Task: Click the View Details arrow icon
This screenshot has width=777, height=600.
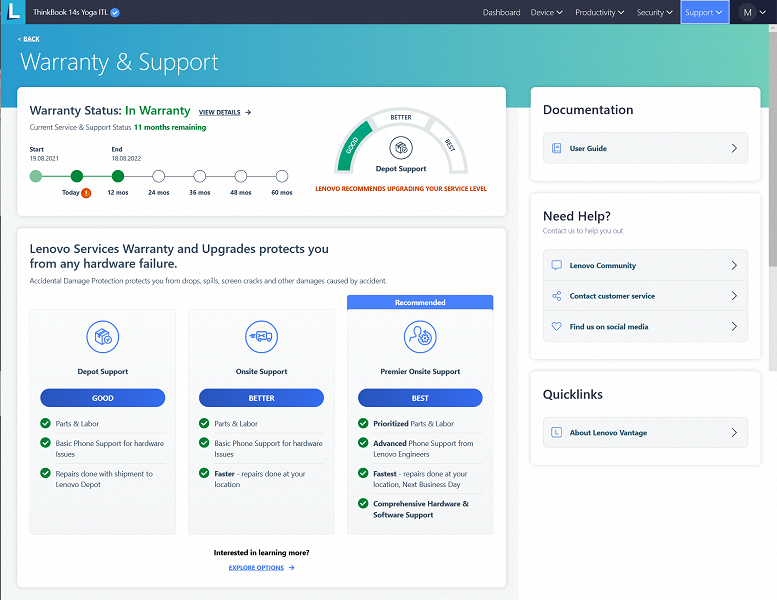Action: (248, 112)
